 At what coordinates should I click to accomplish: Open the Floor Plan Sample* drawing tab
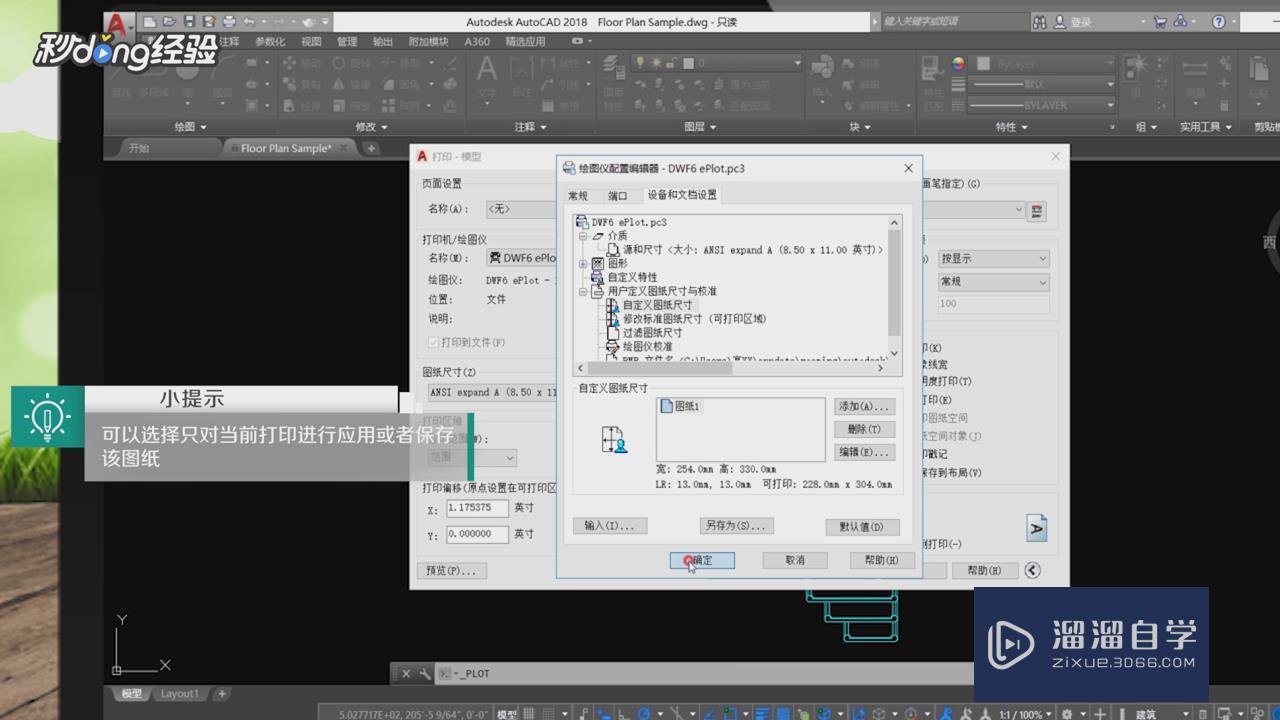tap(284, 148)
